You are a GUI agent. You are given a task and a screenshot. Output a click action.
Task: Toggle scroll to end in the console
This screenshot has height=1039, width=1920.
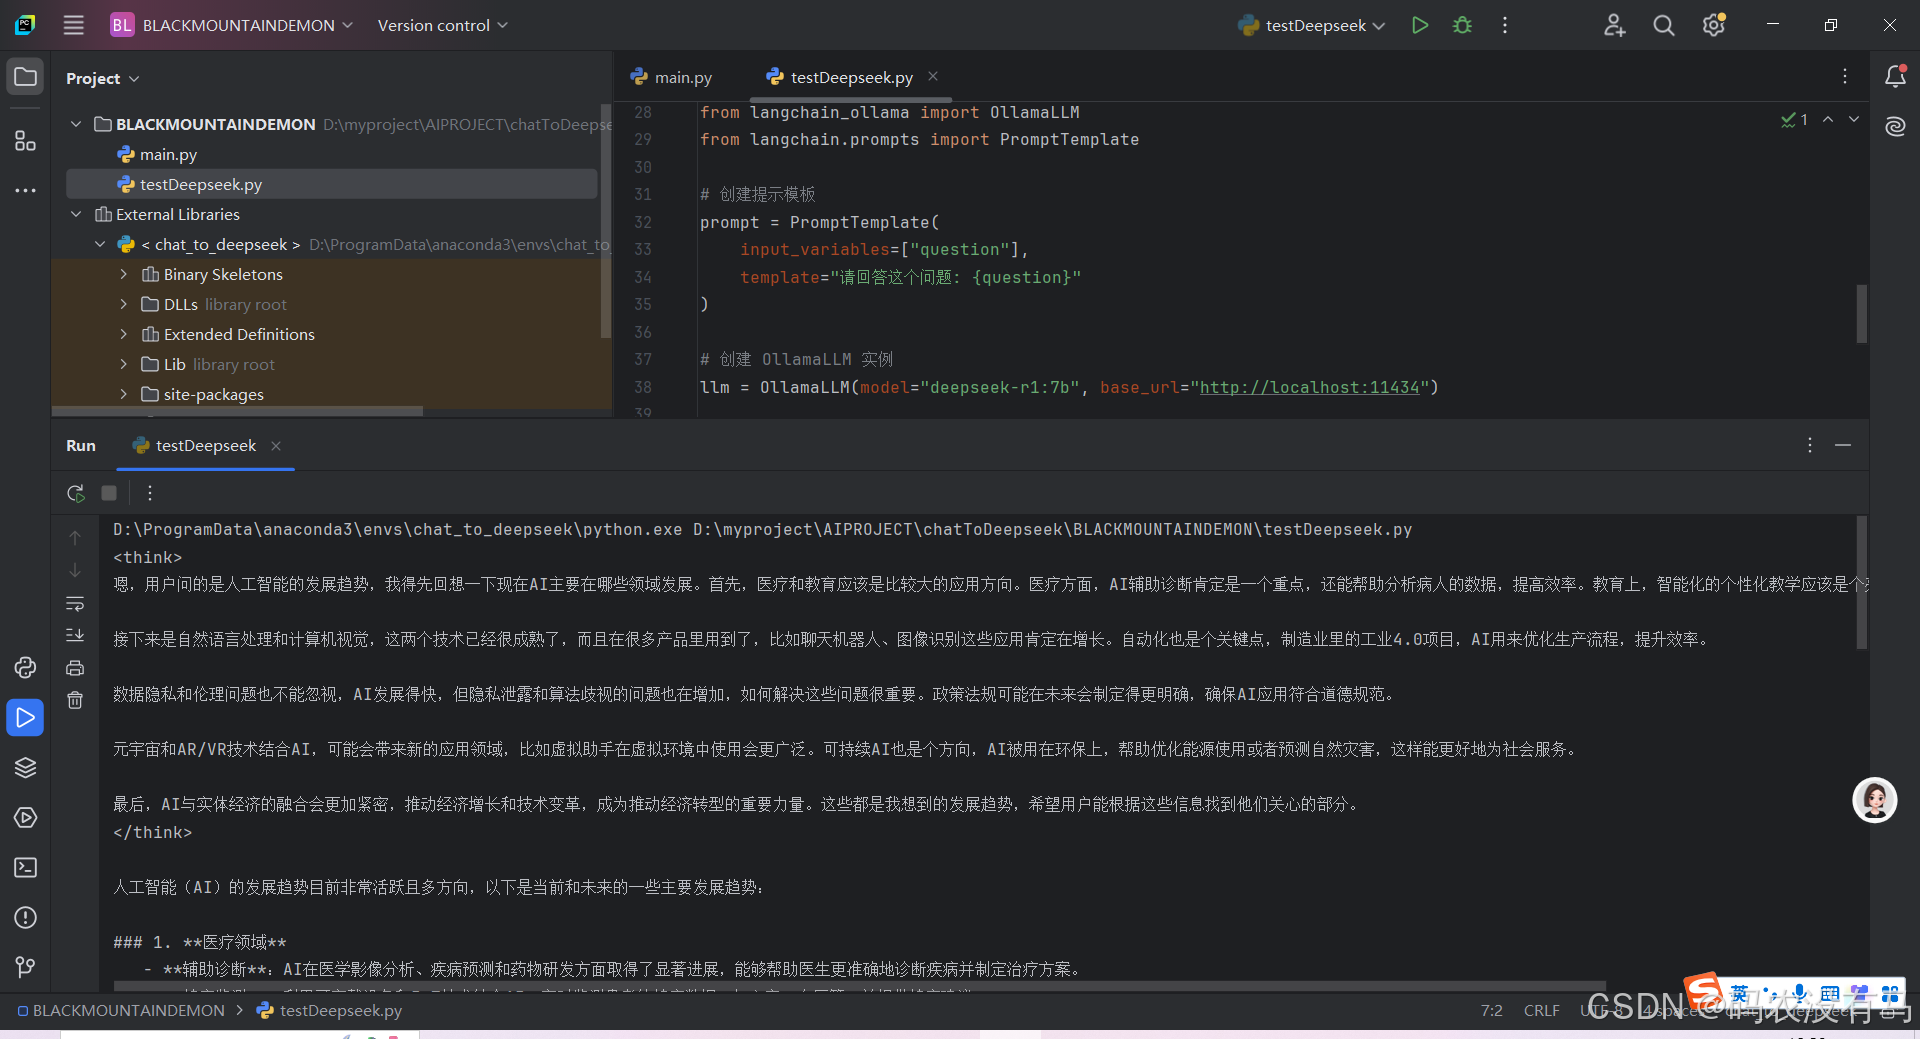pos(75,635)
